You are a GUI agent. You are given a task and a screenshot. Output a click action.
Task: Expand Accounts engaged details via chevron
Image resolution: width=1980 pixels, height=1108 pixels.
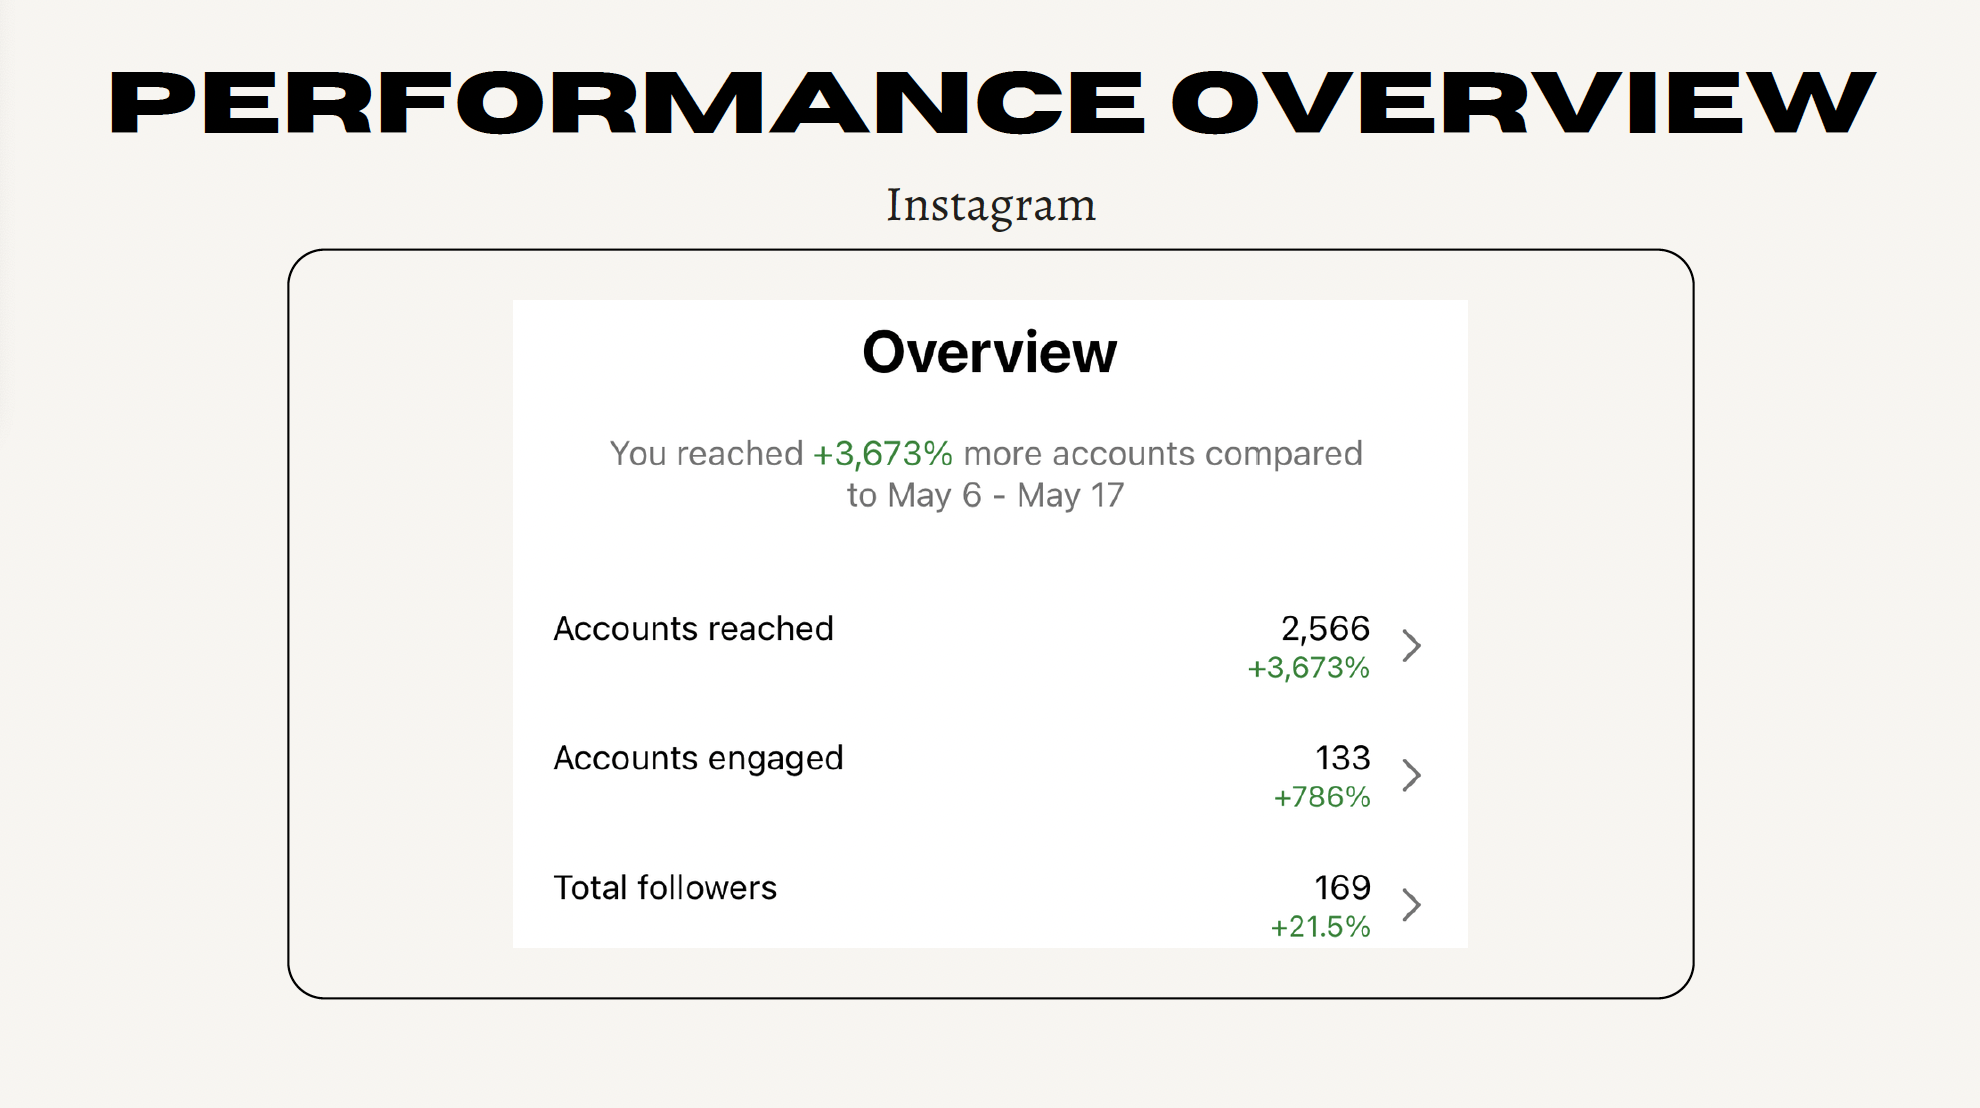[1411, 775]
